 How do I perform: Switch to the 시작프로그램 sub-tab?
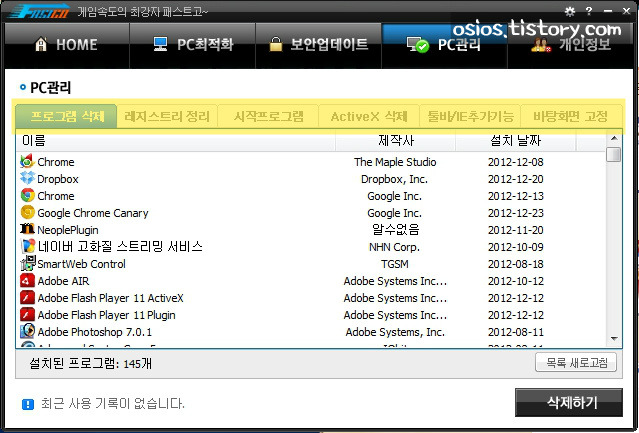pos(268,116)
